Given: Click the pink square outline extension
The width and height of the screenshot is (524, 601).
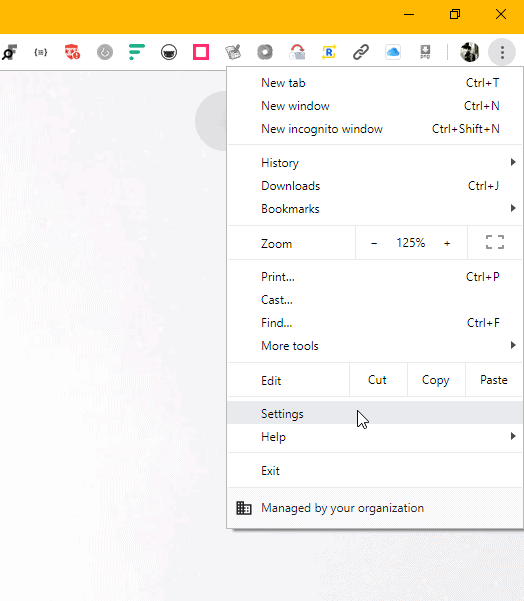Looking at the screenshot, I should tap(201, 52).
